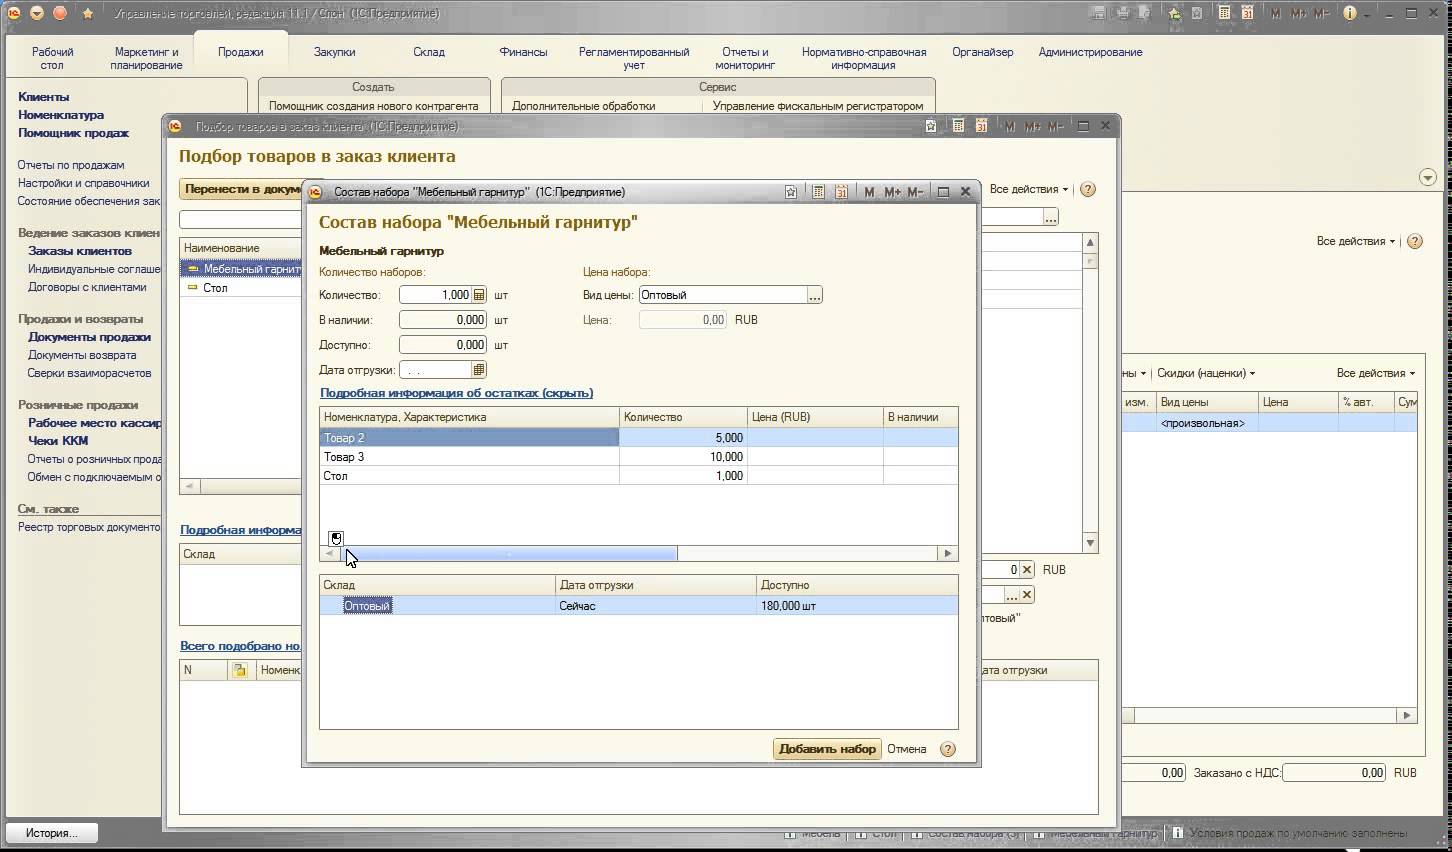Open the calendar icon in the main application titlebar
Viewport: 1452px width, 852px height.
click(1247, 14)
